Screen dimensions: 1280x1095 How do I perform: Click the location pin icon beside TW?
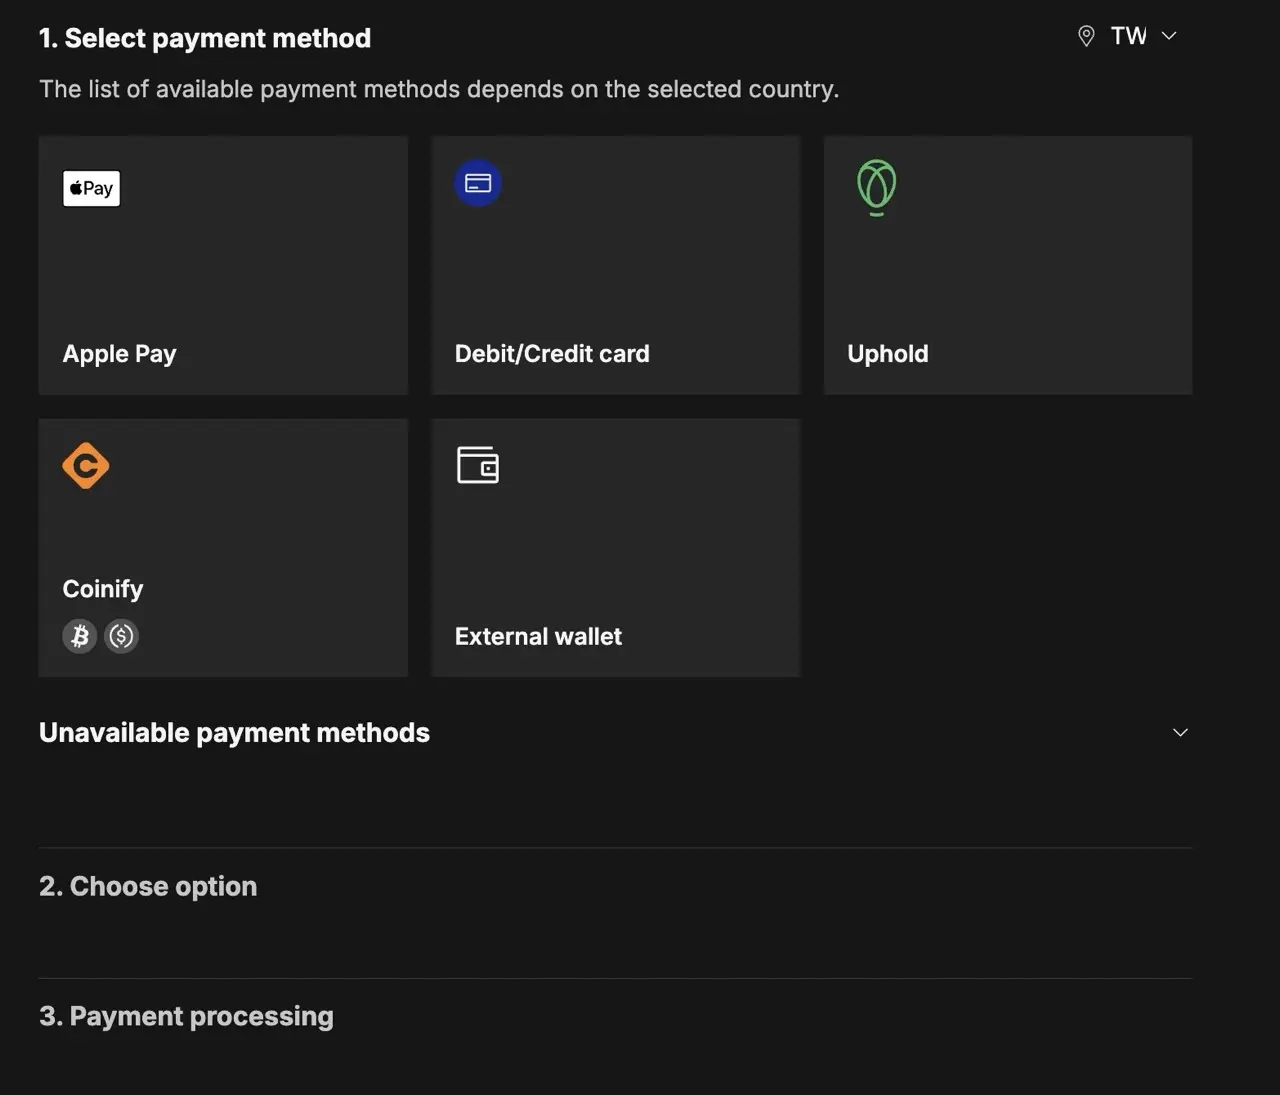click(1086, 37)
